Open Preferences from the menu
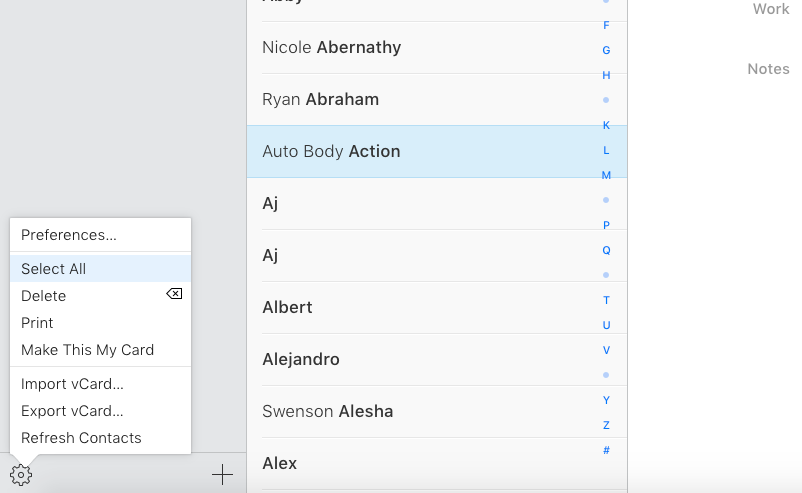The height and width of the screenshot is (493, 802). coord(69,235)
